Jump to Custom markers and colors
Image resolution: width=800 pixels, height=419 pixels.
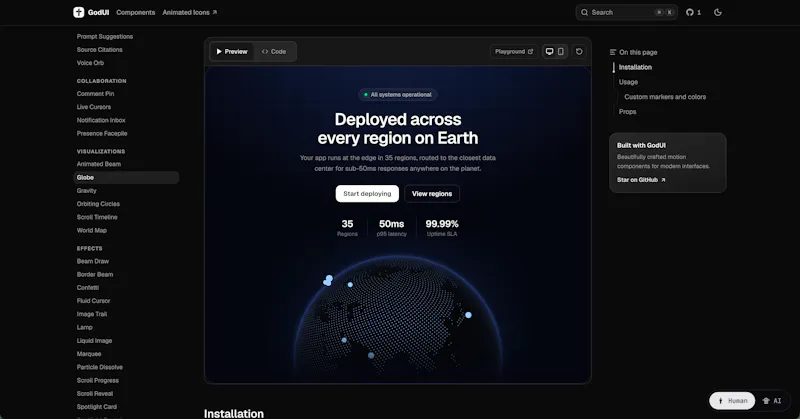pos(665,96)
